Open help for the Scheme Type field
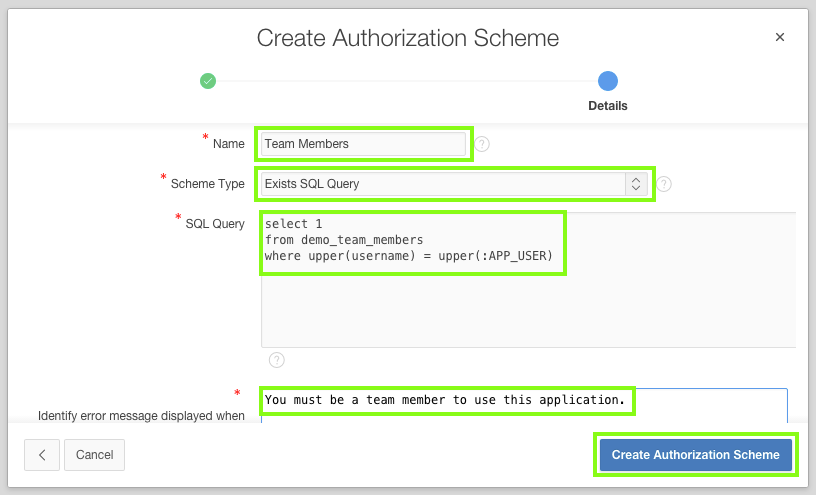The width and height of the screenshot is (816, 495). (x=664, y=184)
